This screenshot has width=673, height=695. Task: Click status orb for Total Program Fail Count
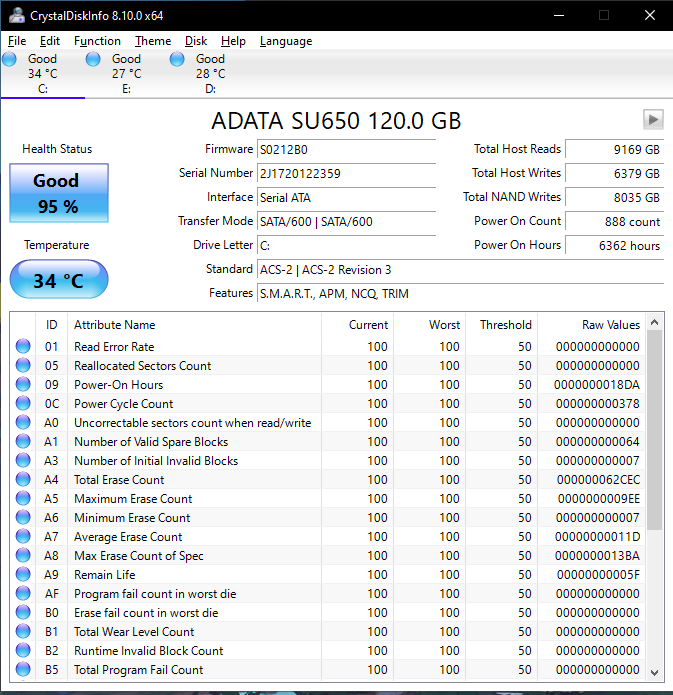[x=23, y=669]
